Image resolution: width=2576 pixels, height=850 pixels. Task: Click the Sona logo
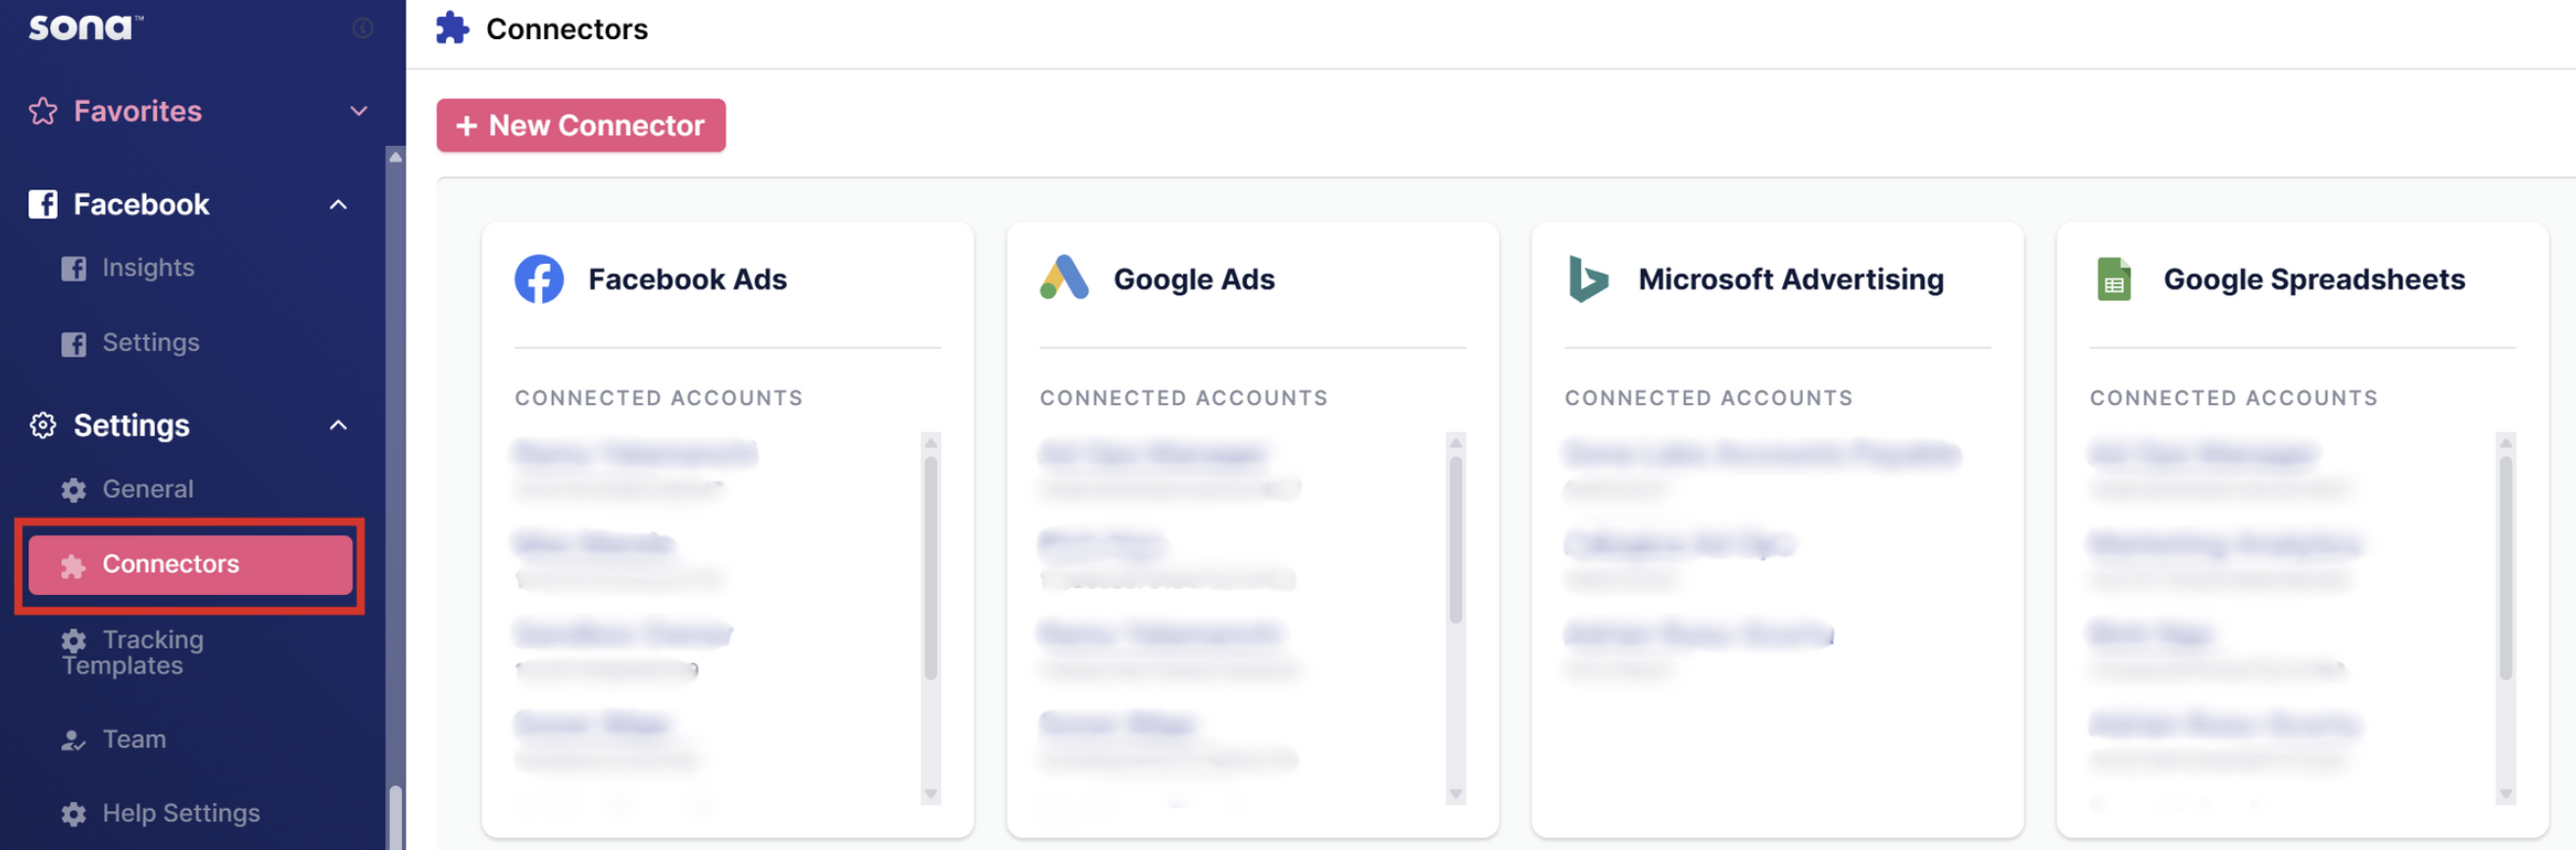[84, 27]
